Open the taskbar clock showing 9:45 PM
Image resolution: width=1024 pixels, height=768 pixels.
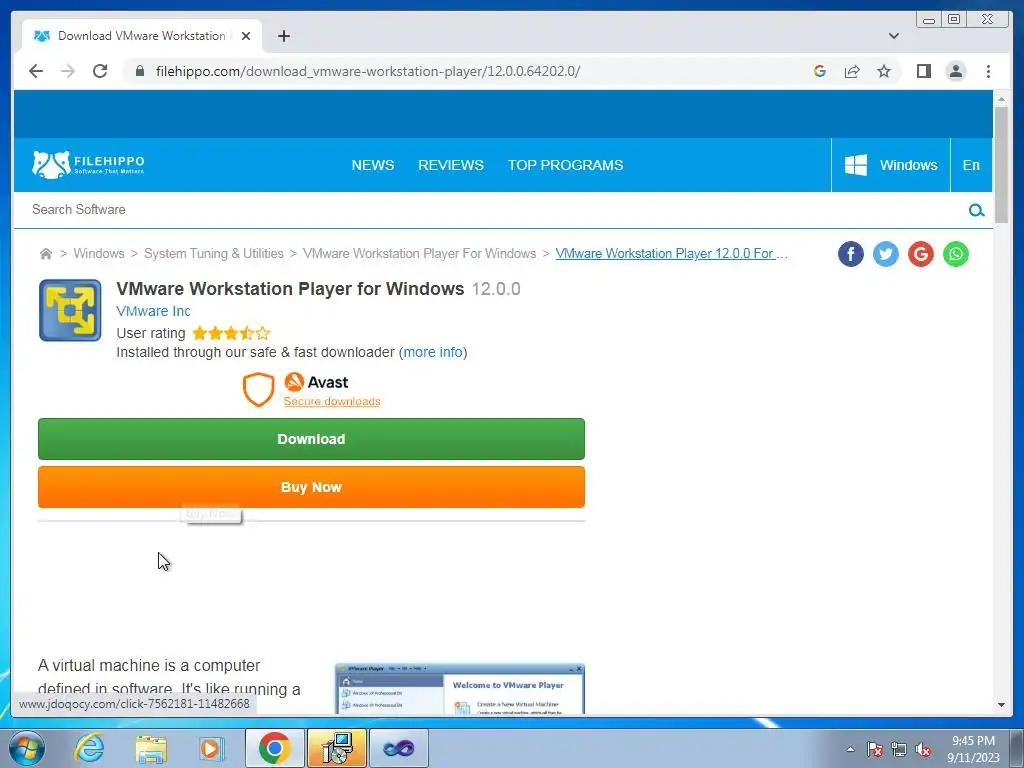tap(973, 749)
